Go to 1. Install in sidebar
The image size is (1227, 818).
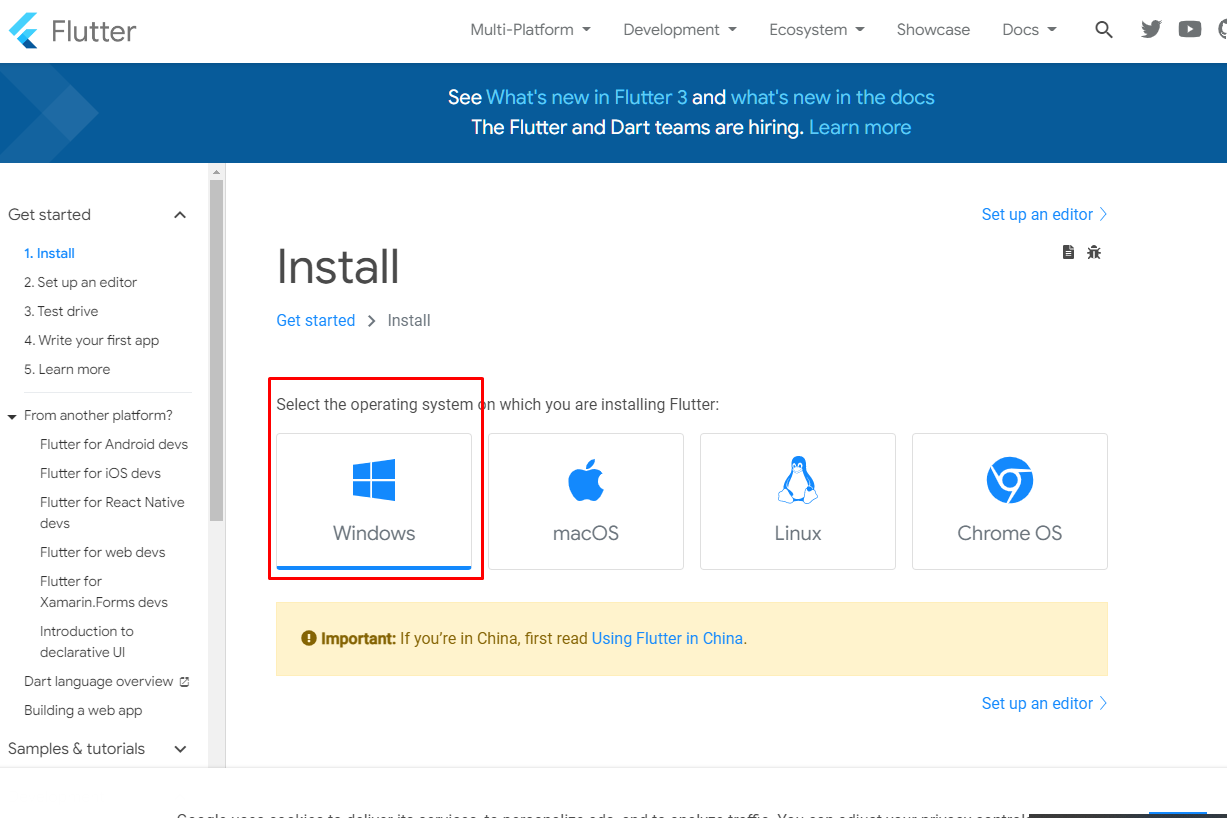[x=50, y=253]
